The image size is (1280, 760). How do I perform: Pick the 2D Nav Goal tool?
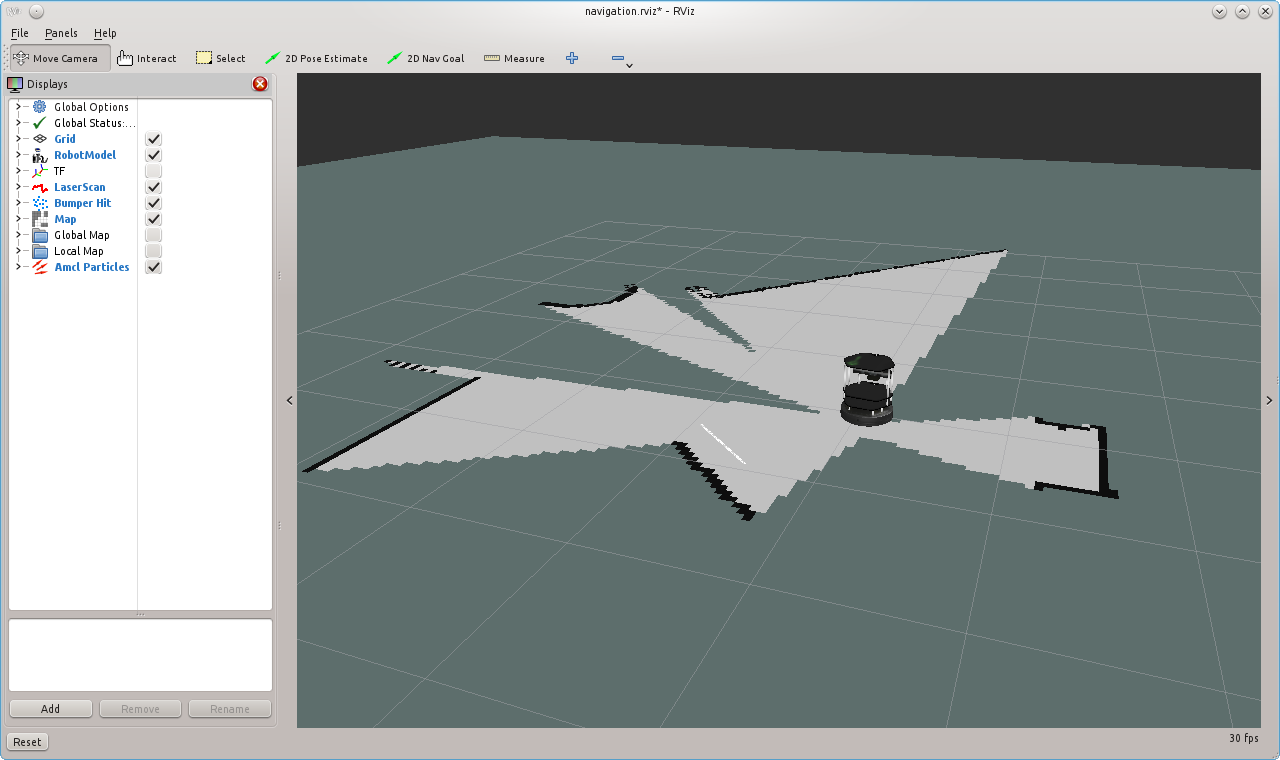tap(426, 58)
